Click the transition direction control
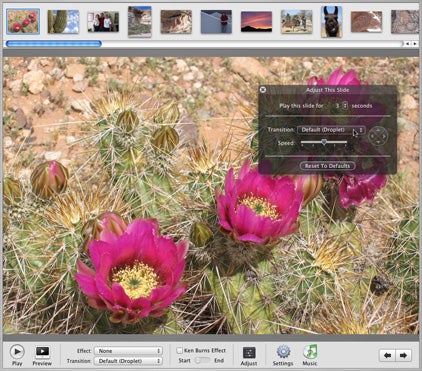 (378, 136)
